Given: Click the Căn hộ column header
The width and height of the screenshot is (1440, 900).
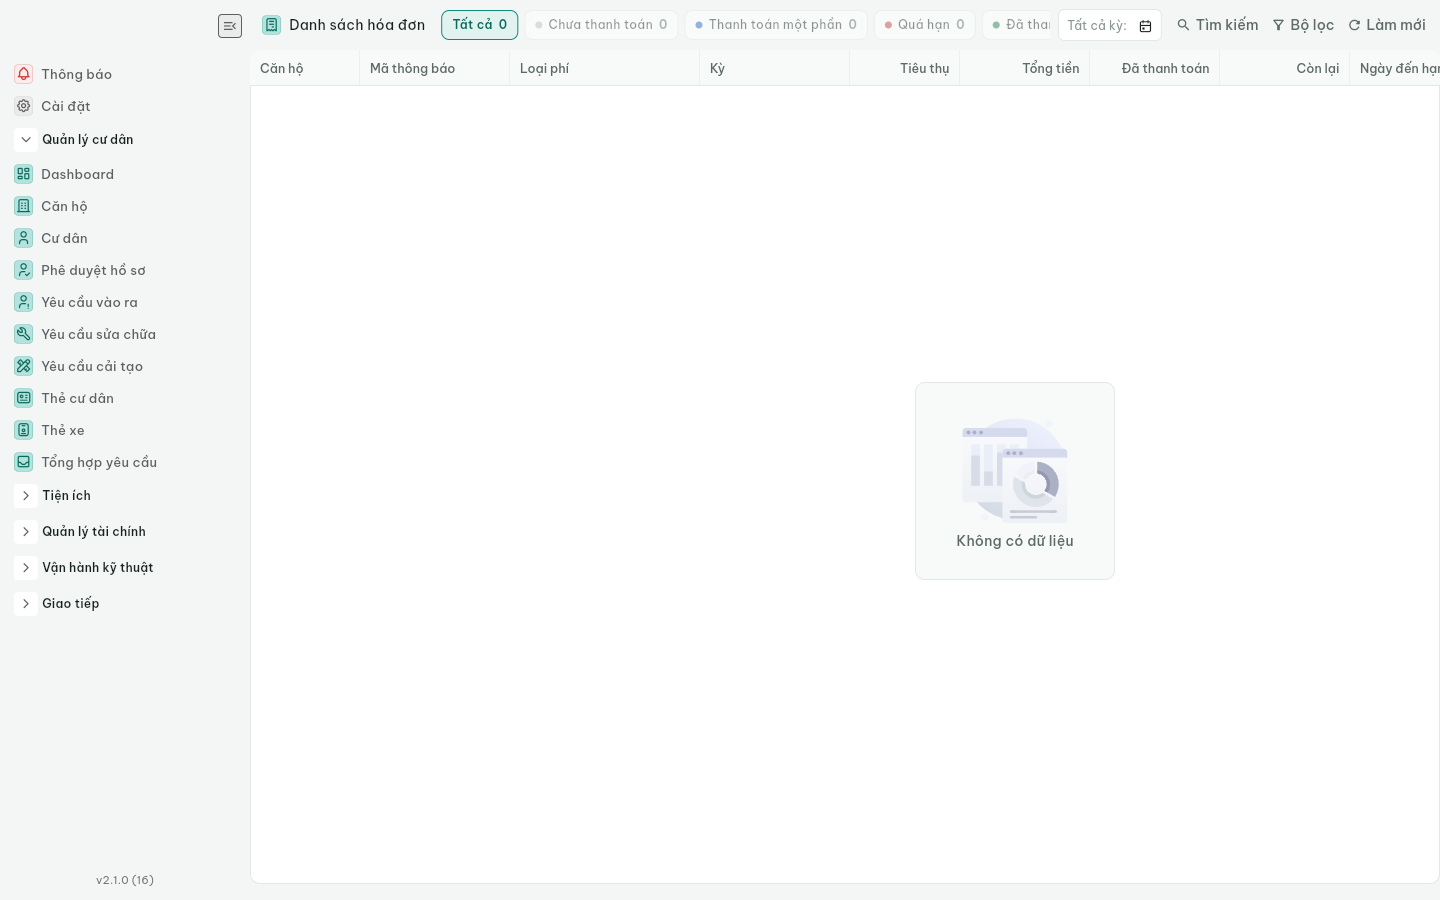Looking at the screenshot, I should pyautogui.click(x=305, y=68).
